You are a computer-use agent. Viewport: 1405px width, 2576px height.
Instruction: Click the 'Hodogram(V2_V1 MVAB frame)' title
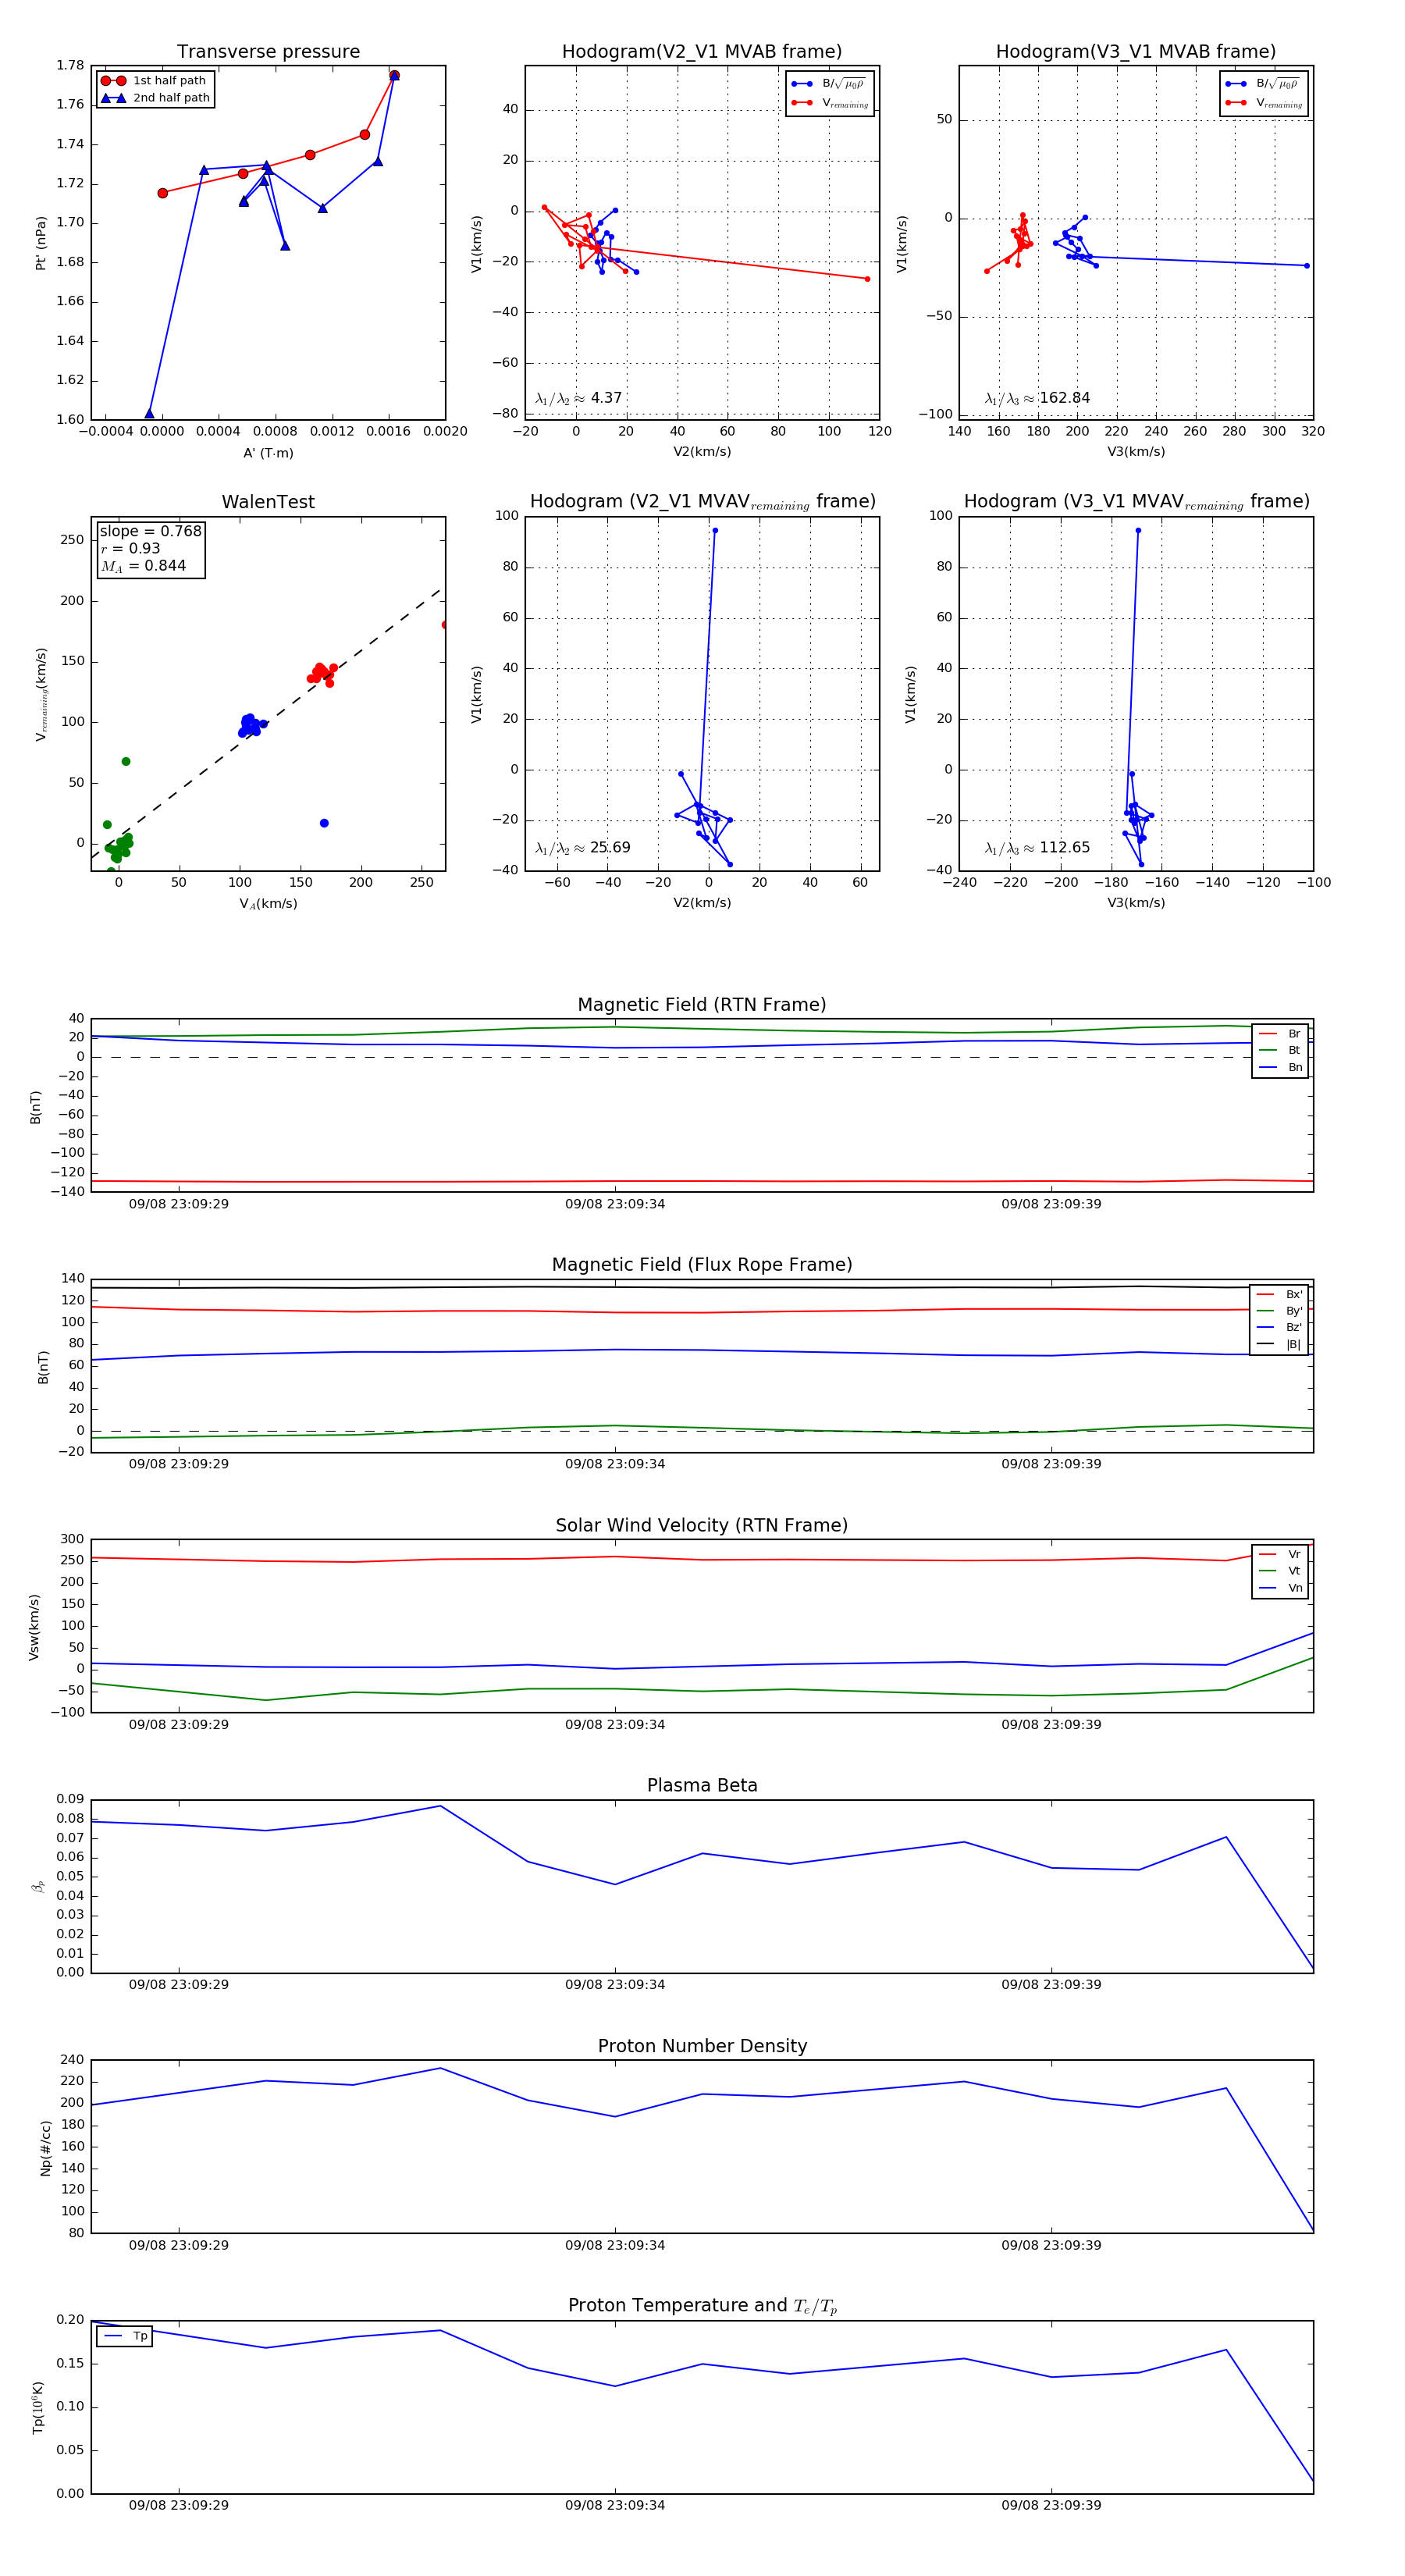point(702,52)
